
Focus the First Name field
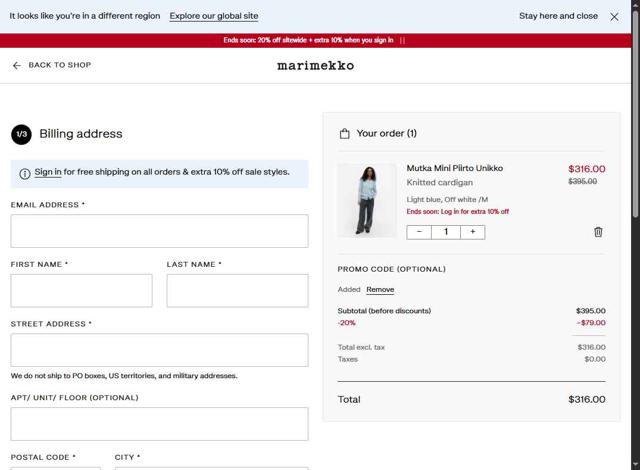click(x=82, y=290)
